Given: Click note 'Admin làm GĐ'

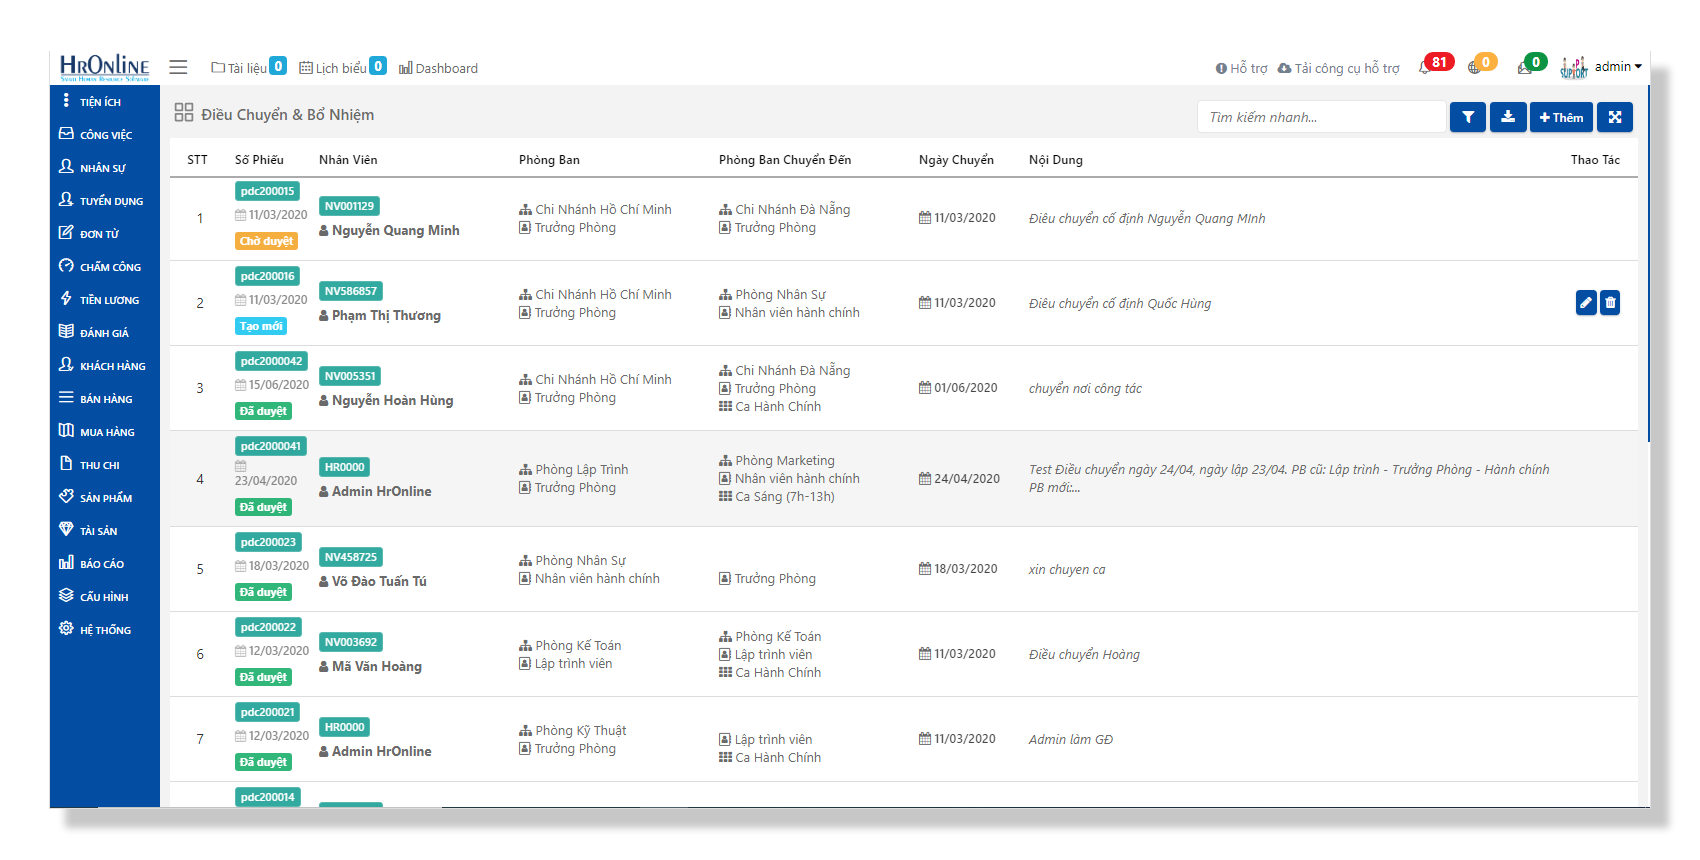Looking at the screenshot, I should point(1071,740).
